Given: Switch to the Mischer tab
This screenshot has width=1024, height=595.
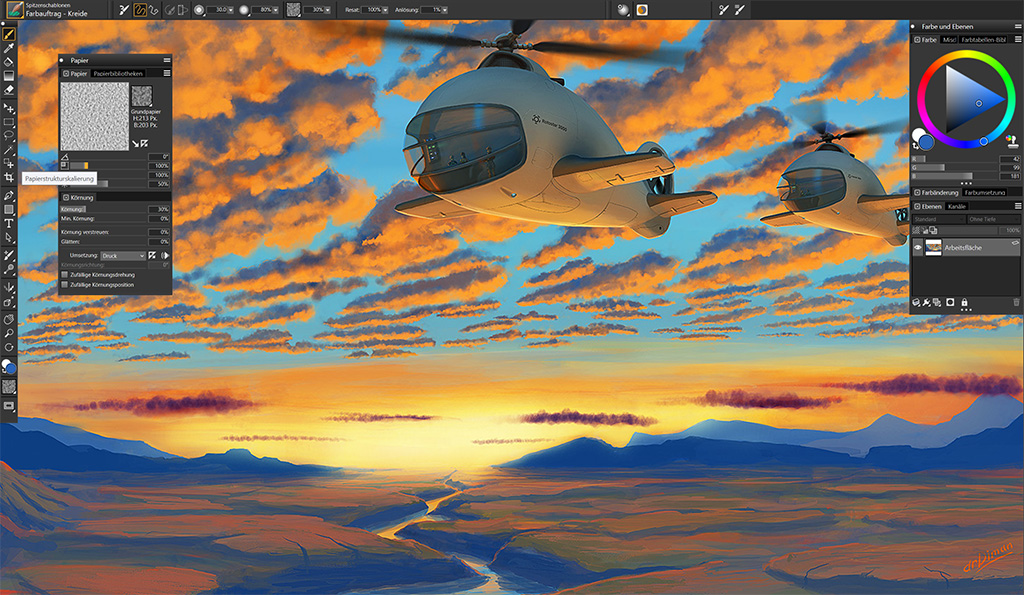Looking at the screenshot, I should [949, 40].
